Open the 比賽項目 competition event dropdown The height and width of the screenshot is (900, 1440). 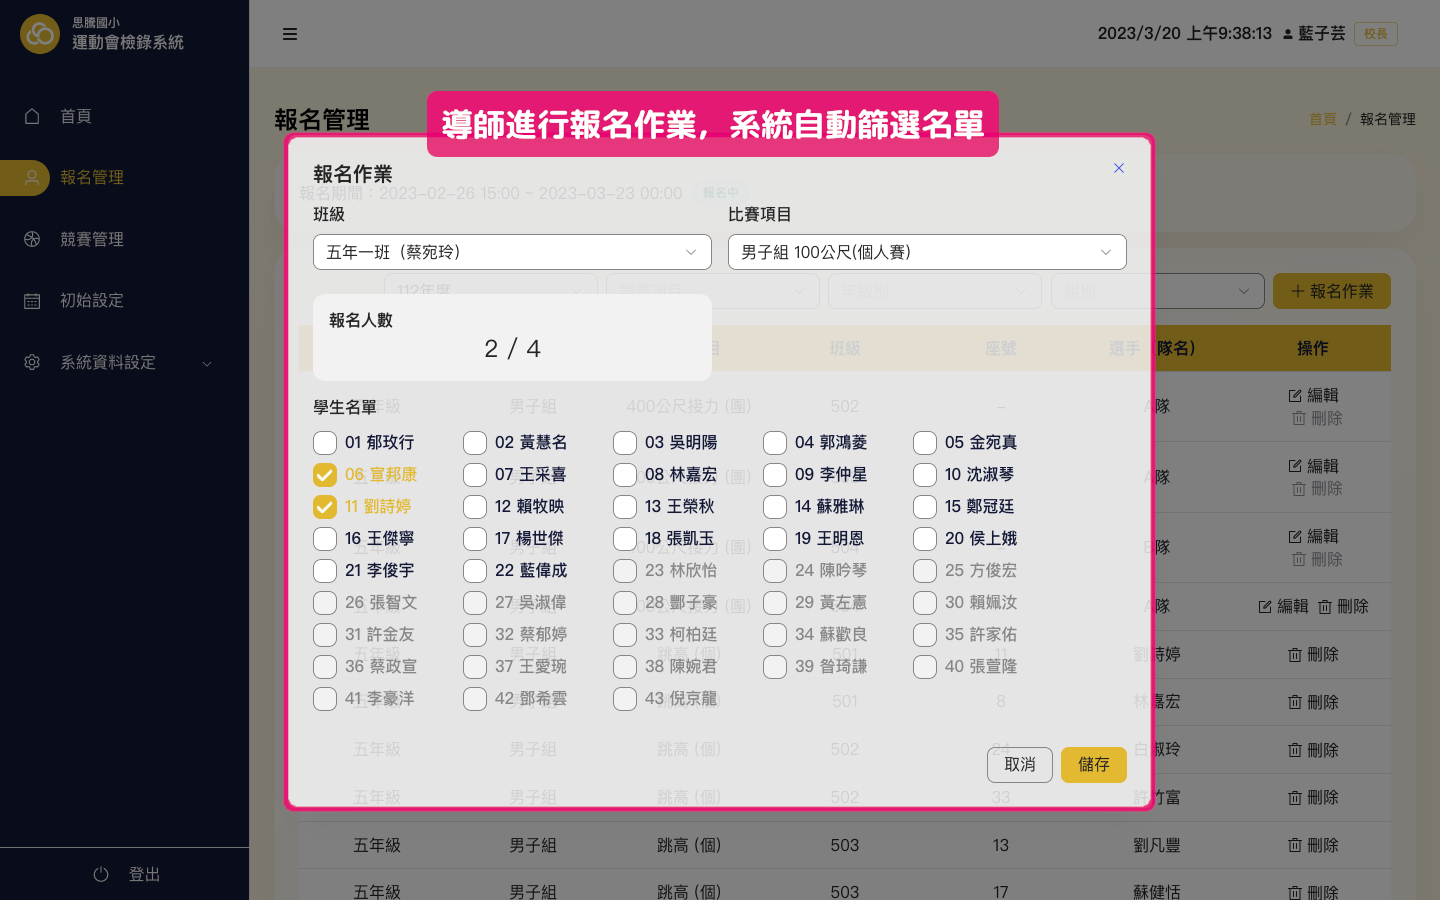[927, 252]
